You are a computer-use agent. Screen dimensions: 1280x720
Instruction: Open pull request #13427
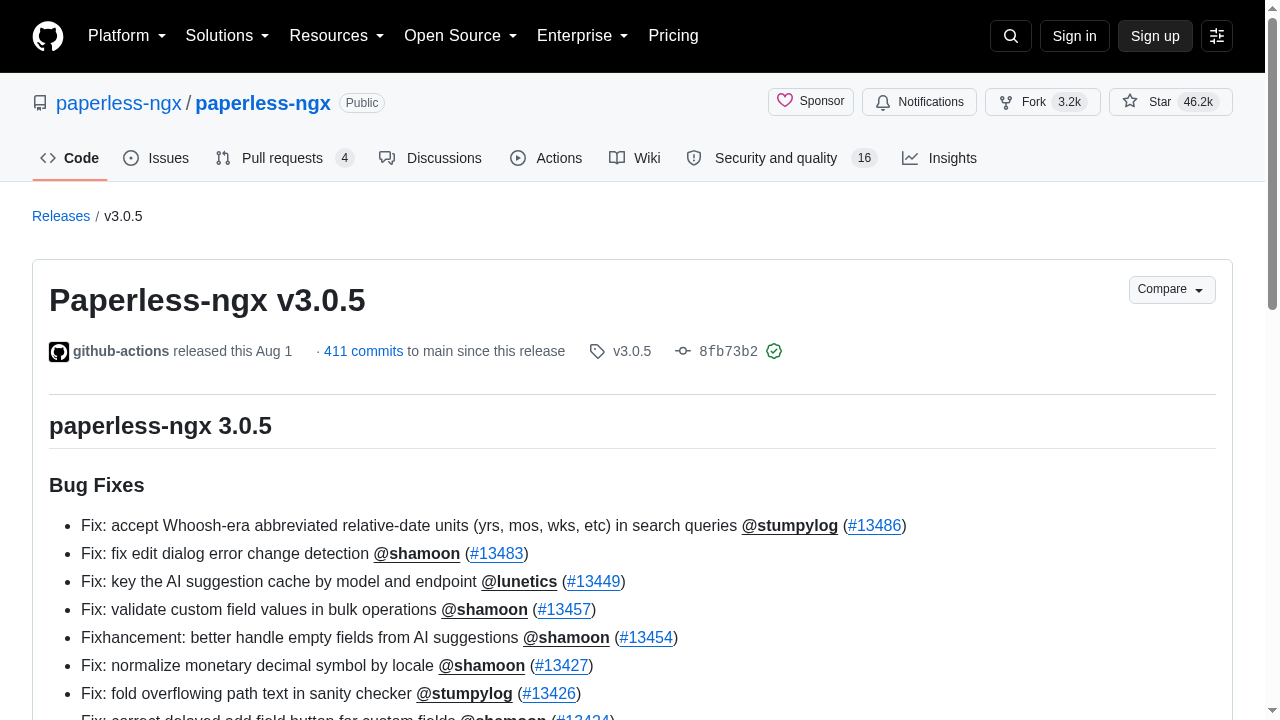coord(561,665)
